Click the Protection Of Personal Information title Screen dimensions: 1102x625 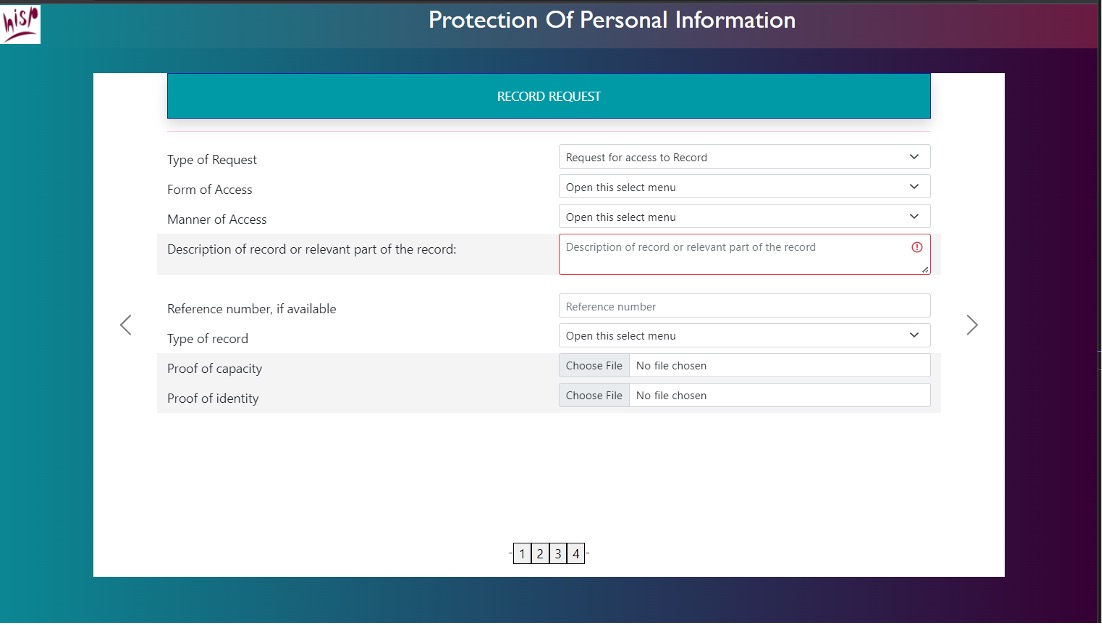point(612,20)
